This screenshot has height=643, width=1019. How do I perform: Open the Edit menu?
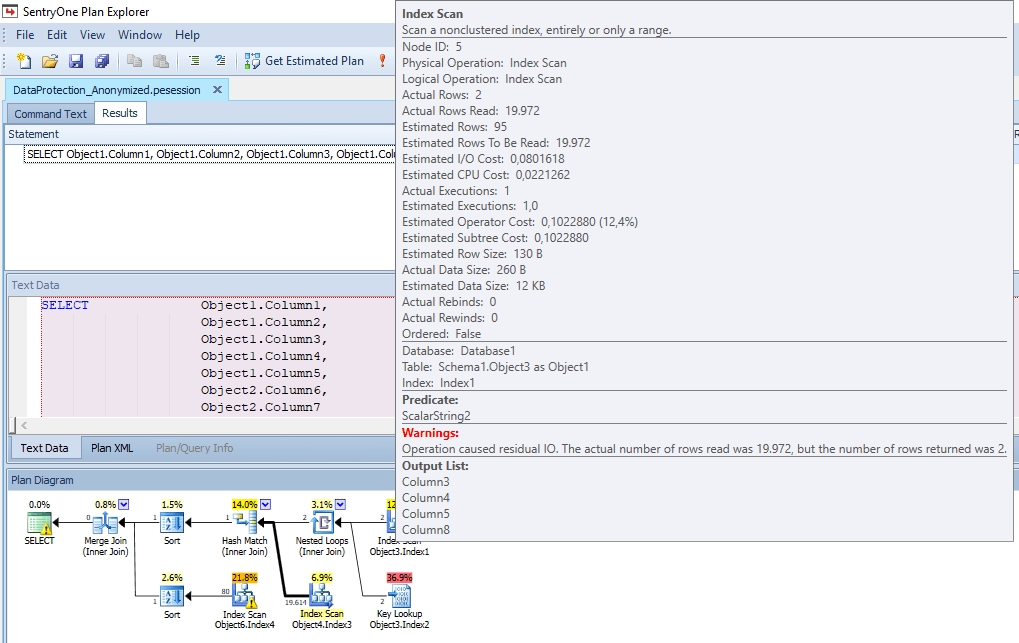57,35
